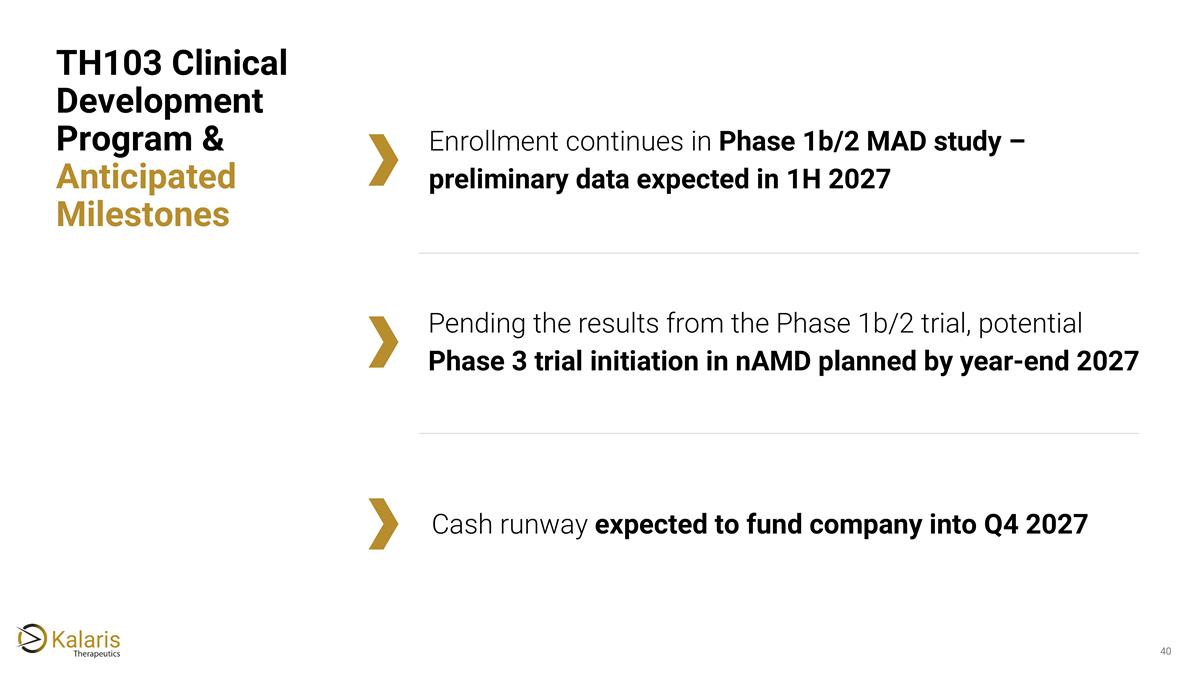Click the "Program &" title line

[x=140, y=138]
